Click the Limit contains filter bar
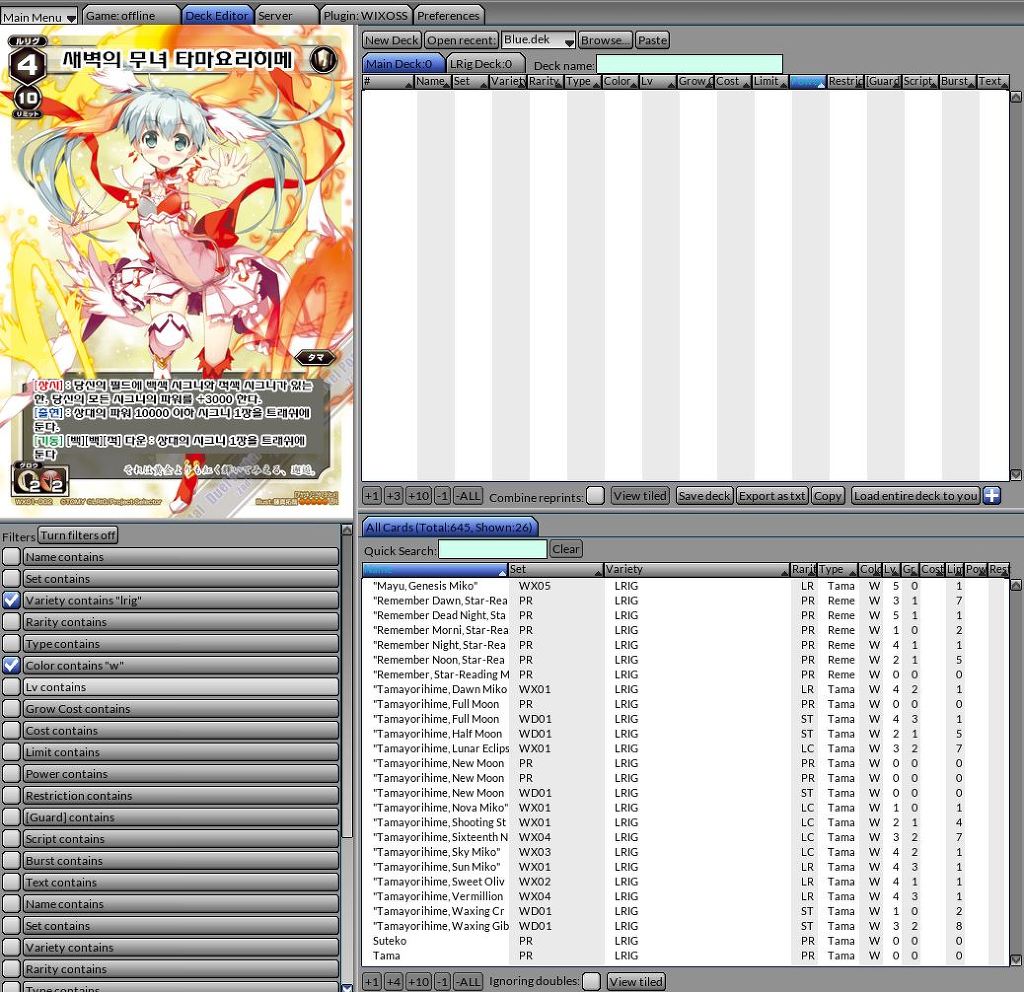This screenshot has width=1024, height=992. point(181,752)
